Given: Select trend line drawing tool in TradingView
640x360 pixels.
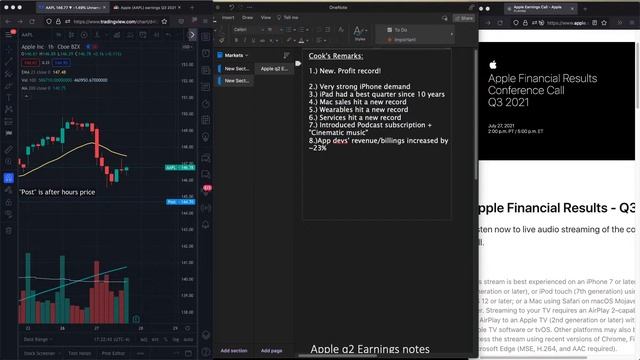Looking at the screenshot, I should [x=9, y=61].
